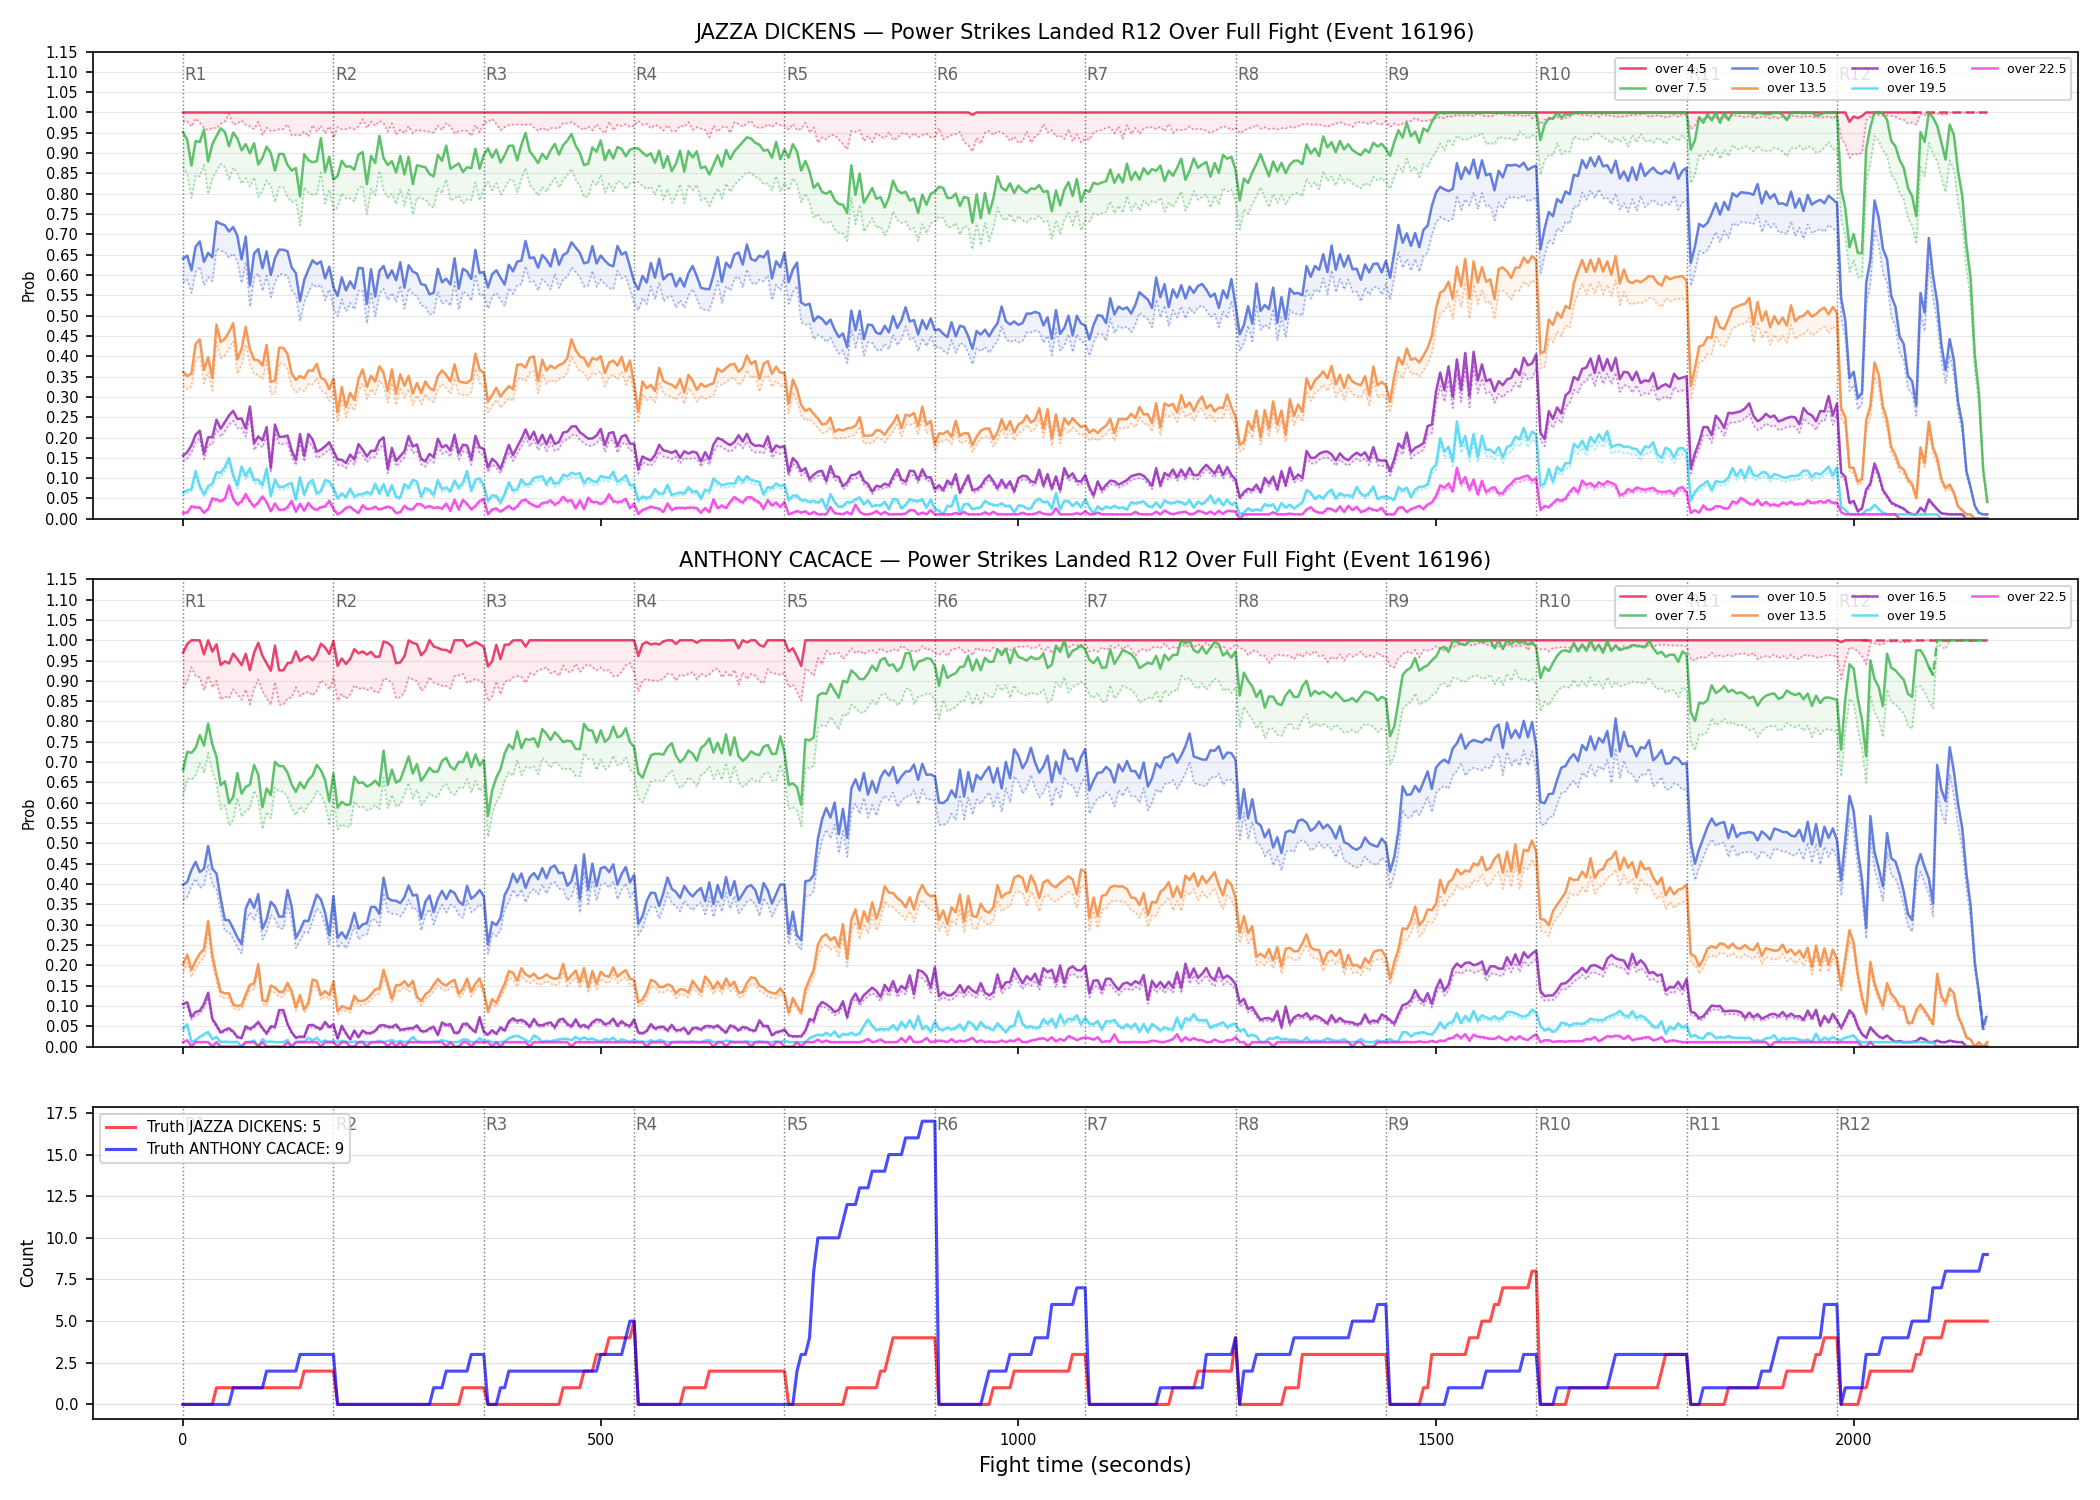Image resolution: width=2100 pixels, height=1500 pixels.
Task: Click the 'Prob' label of the Jazza Dickens chart
Action: click(28, 287)
